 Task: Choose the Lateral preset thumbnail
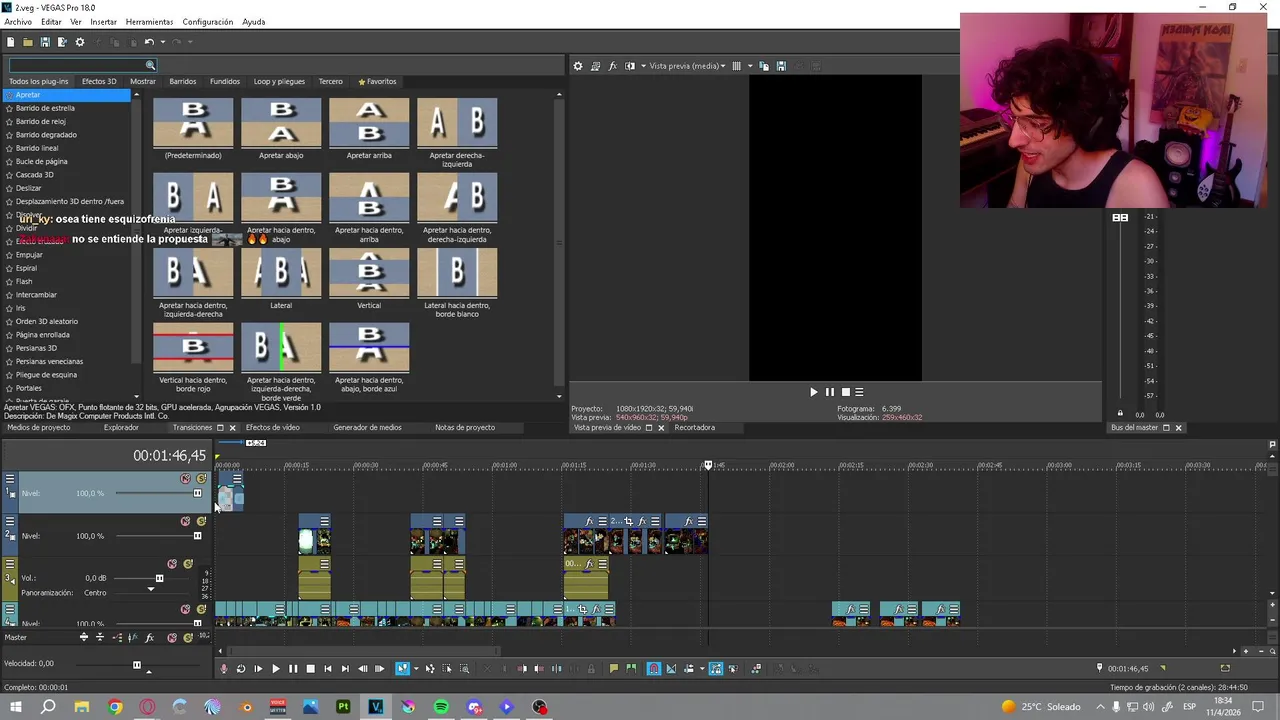coord(281,273)
